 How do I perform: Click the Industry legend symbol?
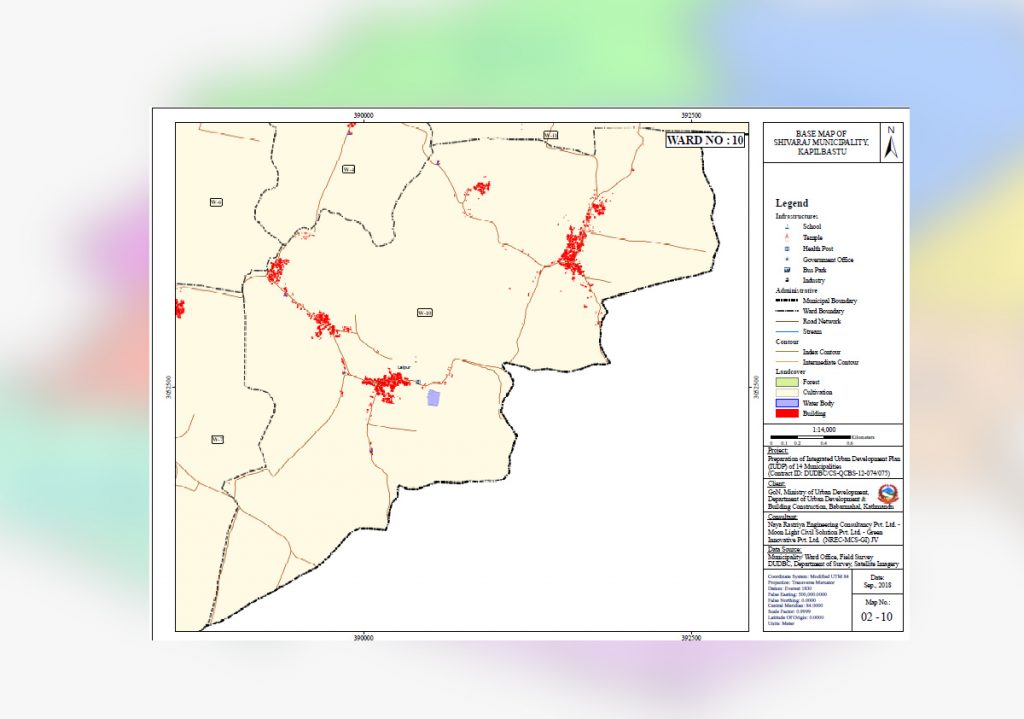click(787, 280)
